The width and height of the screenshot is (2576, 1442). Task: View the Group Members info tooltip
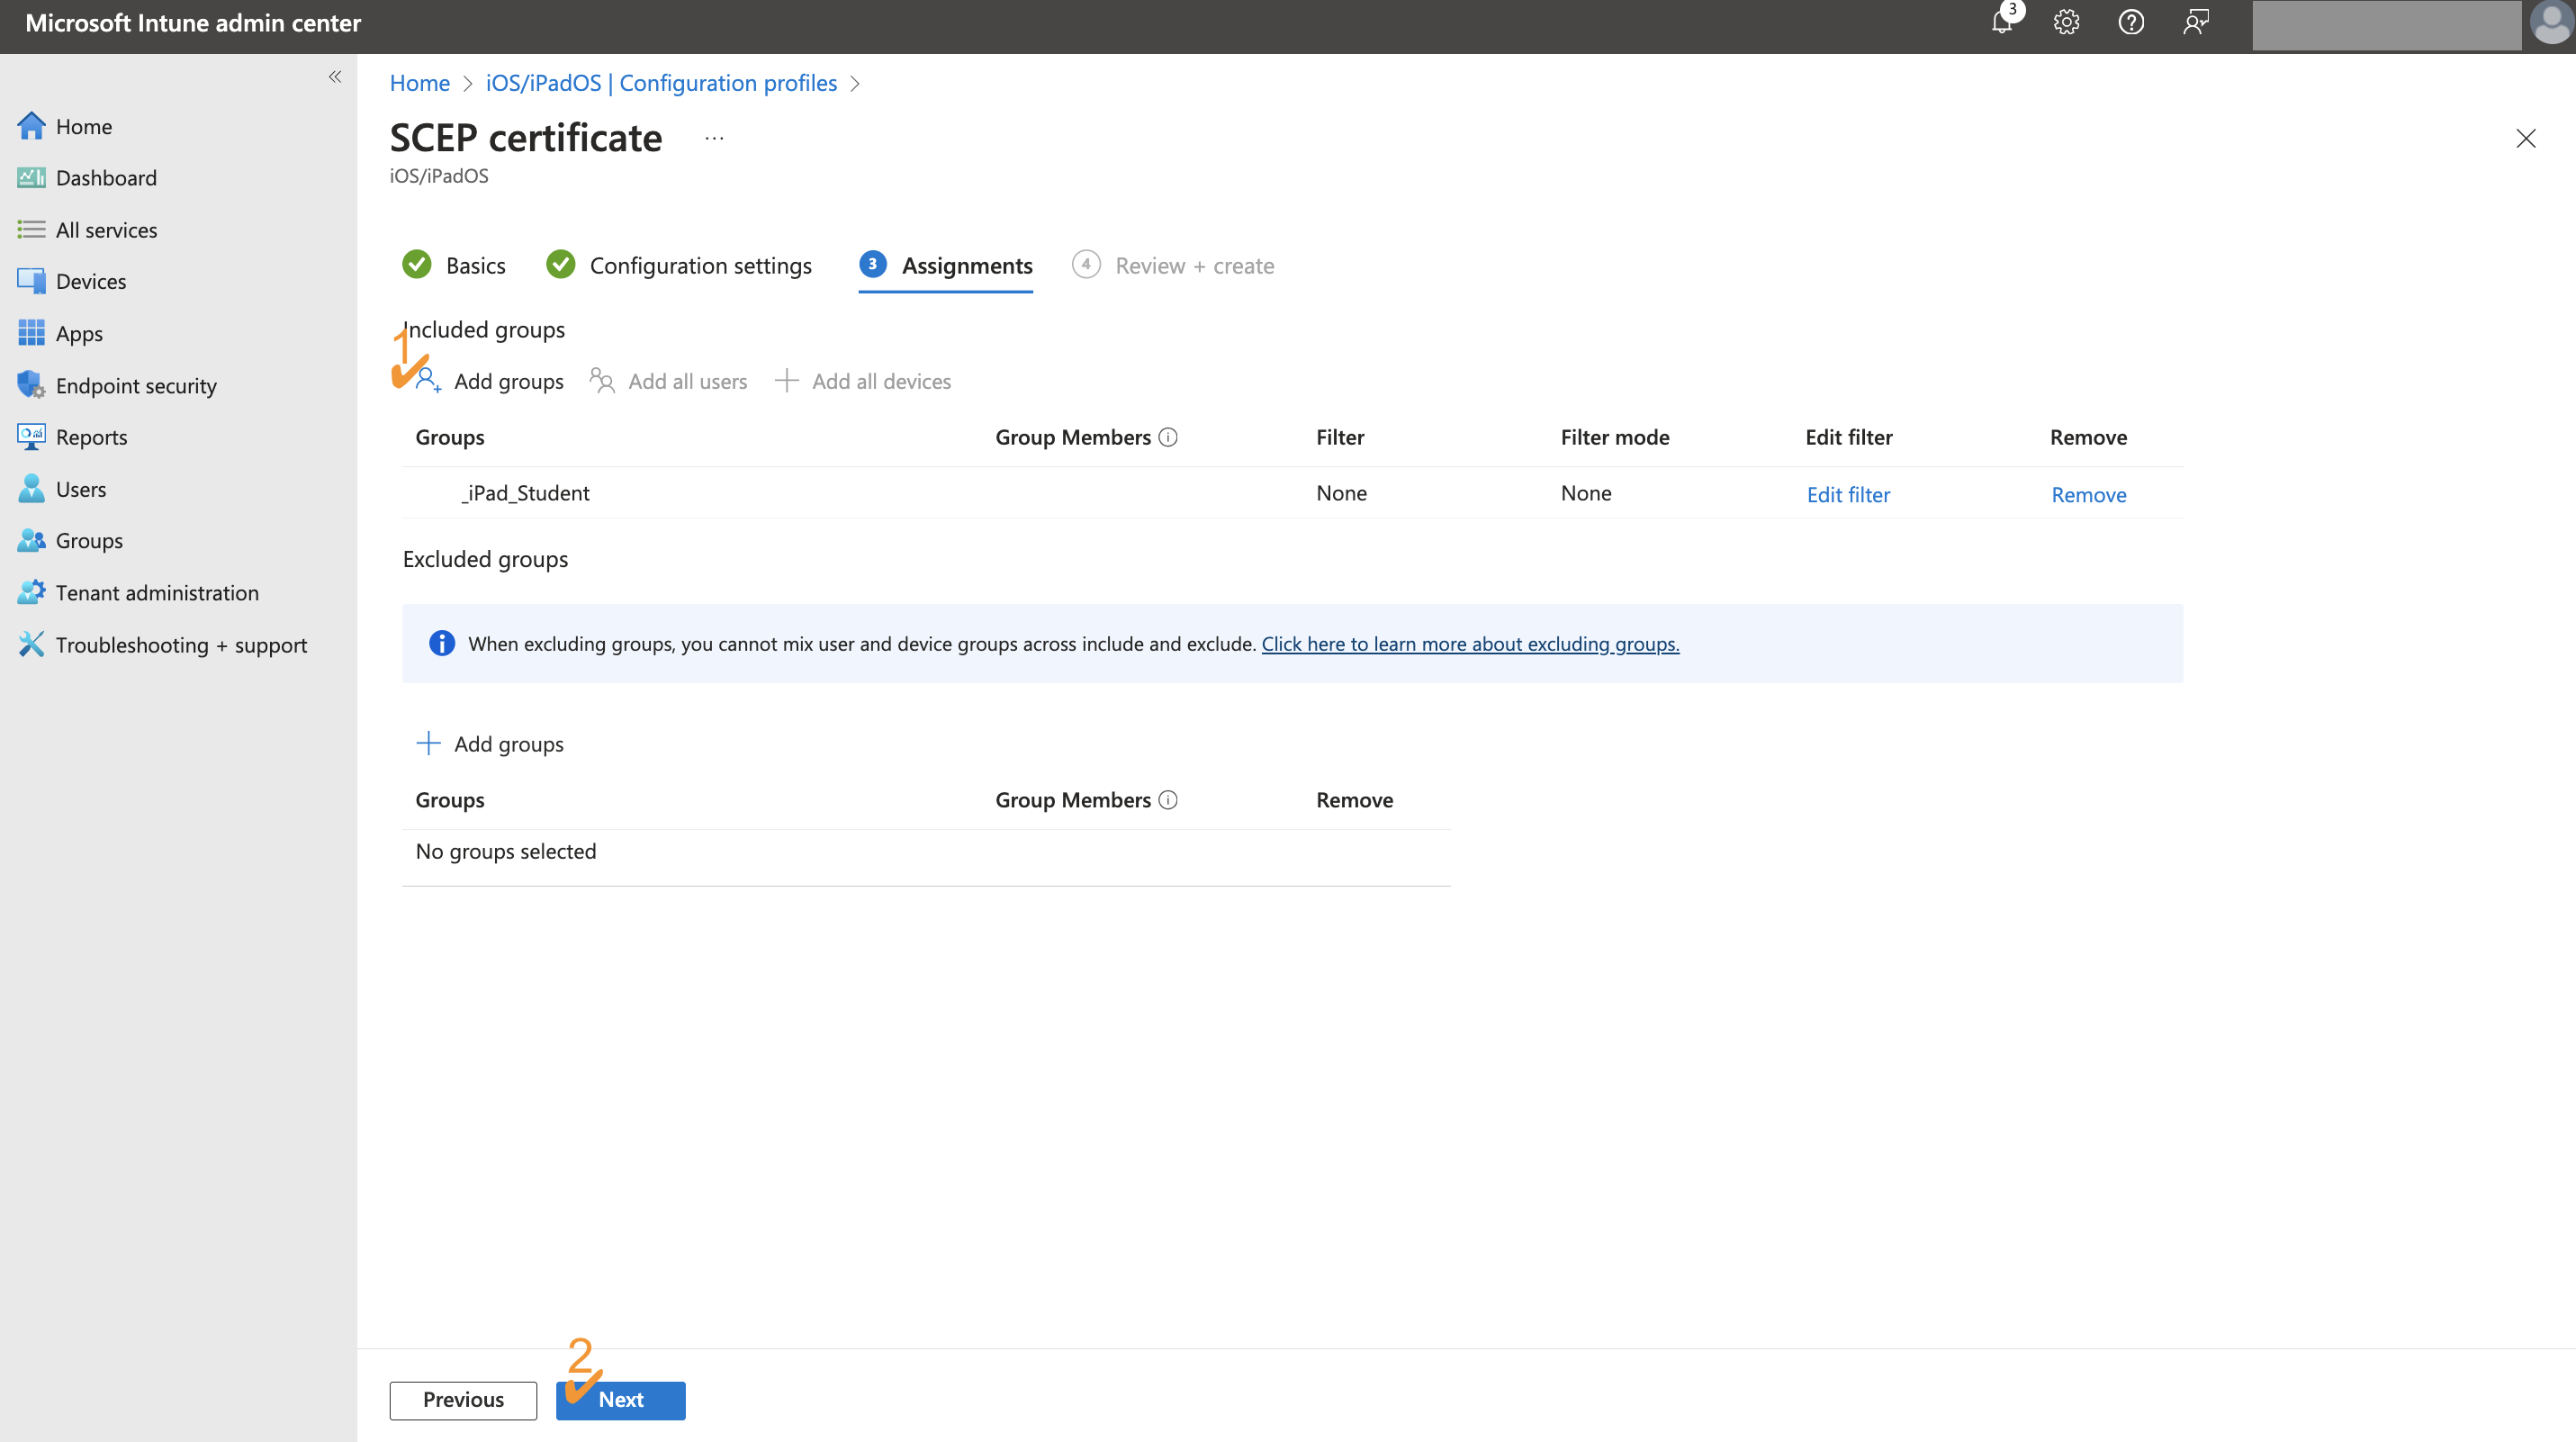pos(1168,437)
